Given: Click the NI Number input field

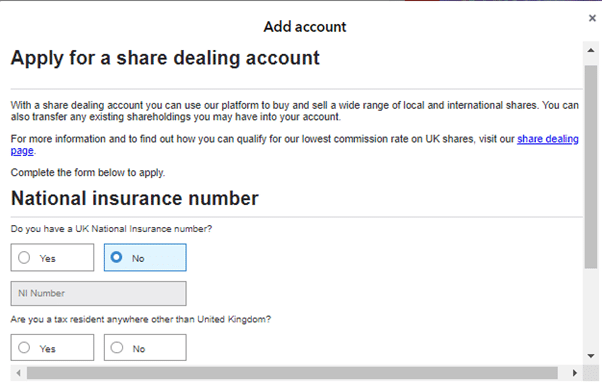Looking at the screenshot, I should 99,293.
